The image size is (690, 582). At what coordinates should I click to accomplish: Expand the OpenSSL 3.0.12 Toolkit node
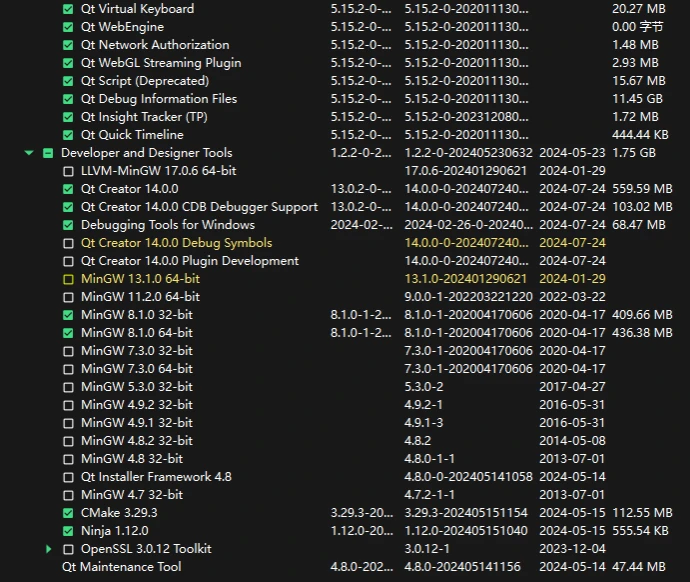pyautogui.click(x=48, y=549)
